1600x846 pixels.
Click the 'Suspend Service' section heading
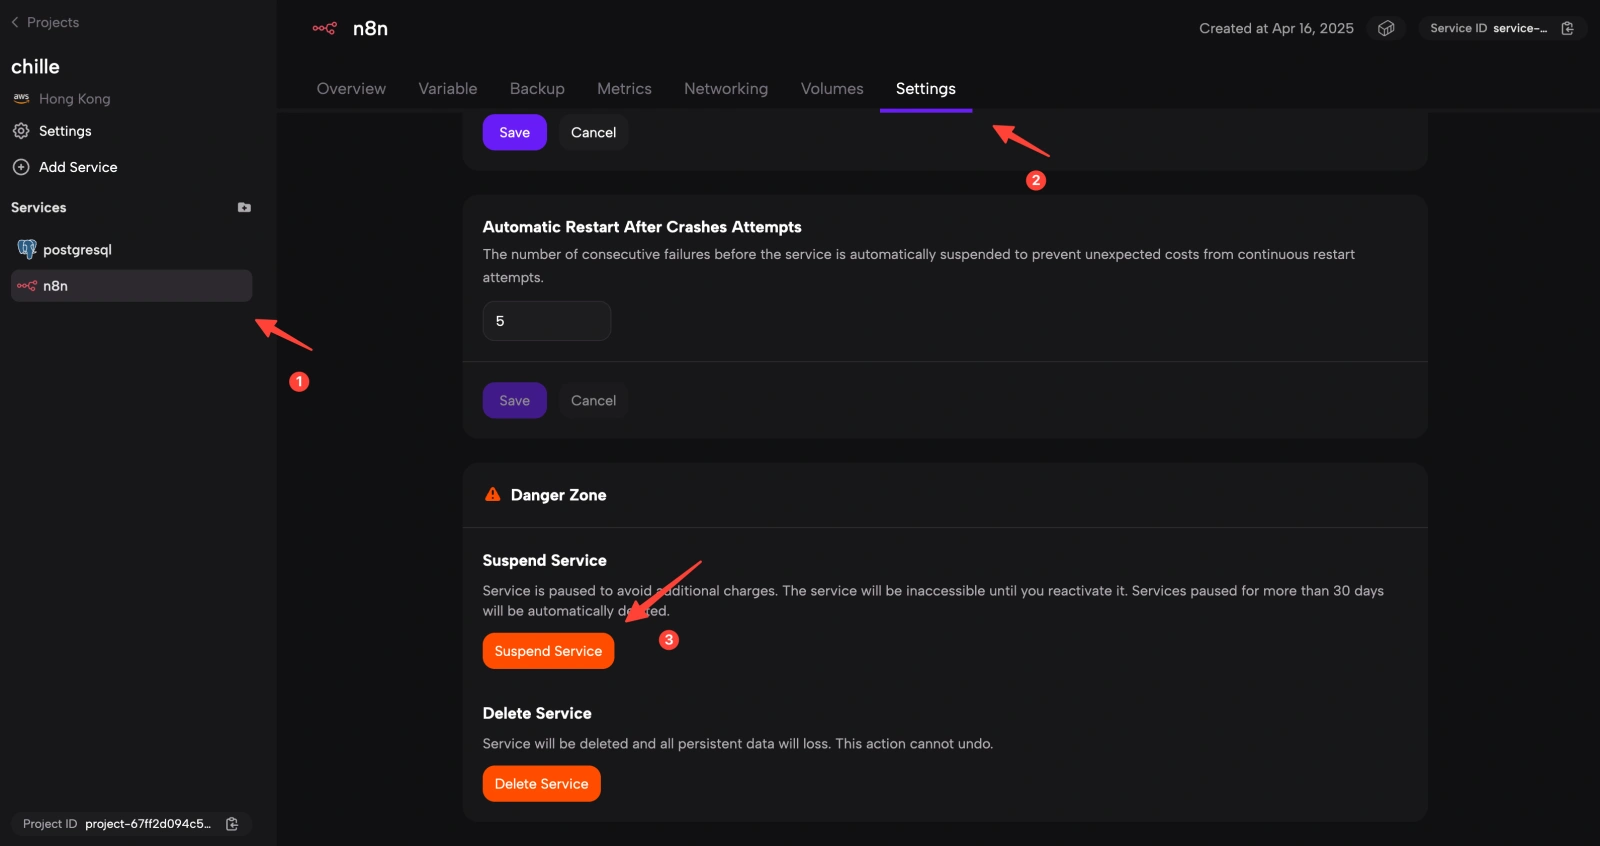545,560
